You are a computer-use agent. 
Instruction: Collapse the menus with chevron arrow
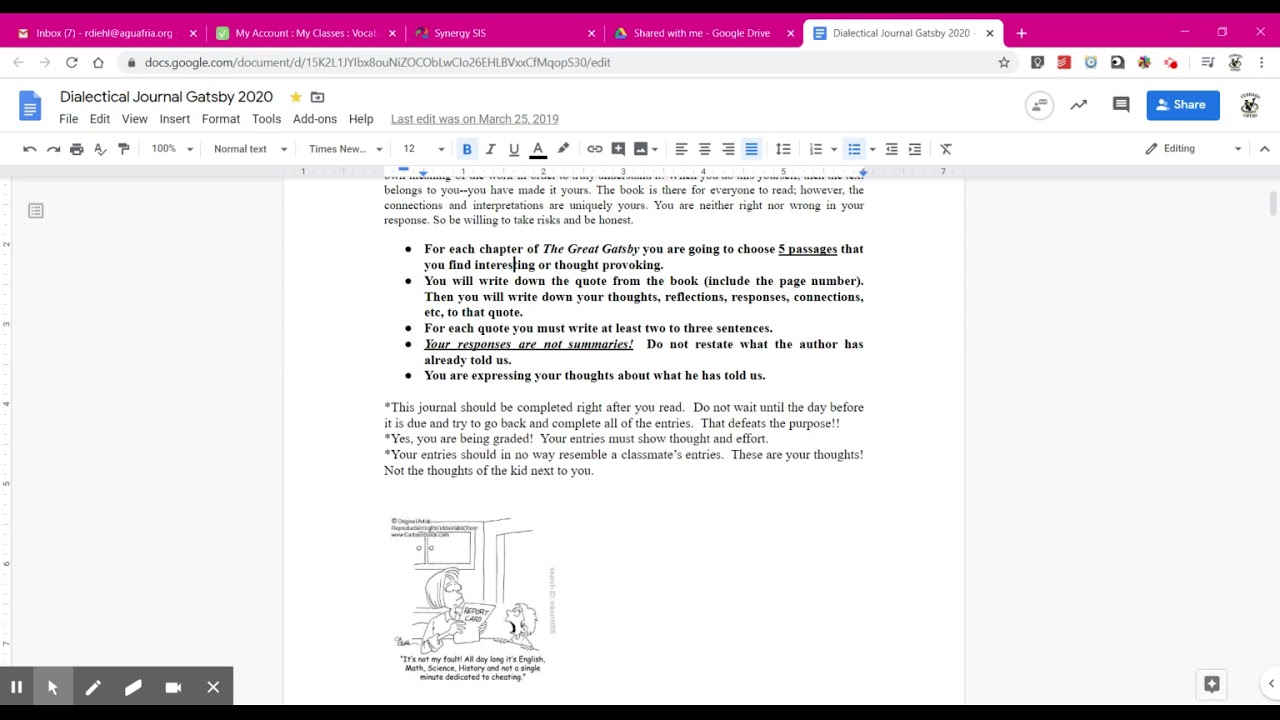tap(1264, 149)
